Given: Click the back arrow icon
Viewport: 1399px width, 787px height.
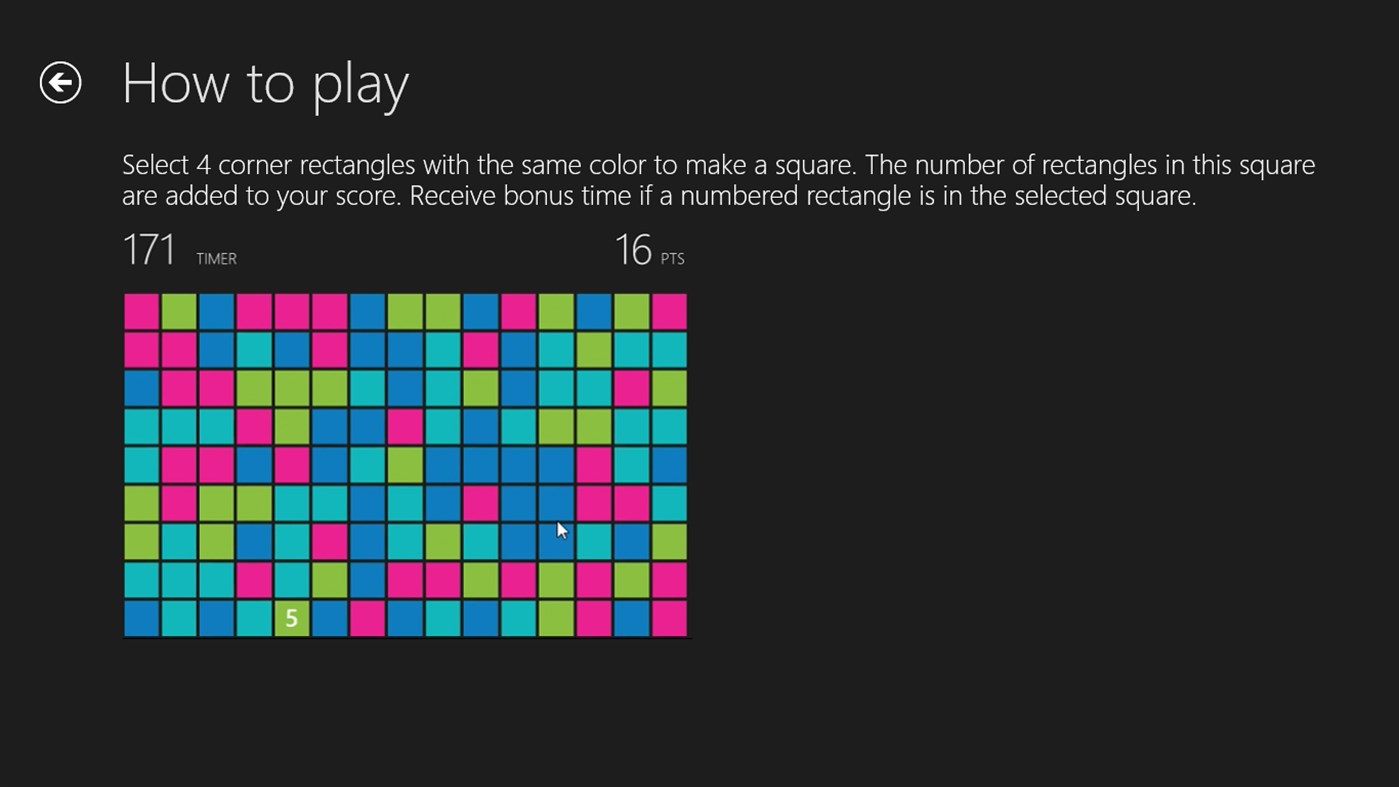Looking at the screenshot, I should (x=60, y=83).
